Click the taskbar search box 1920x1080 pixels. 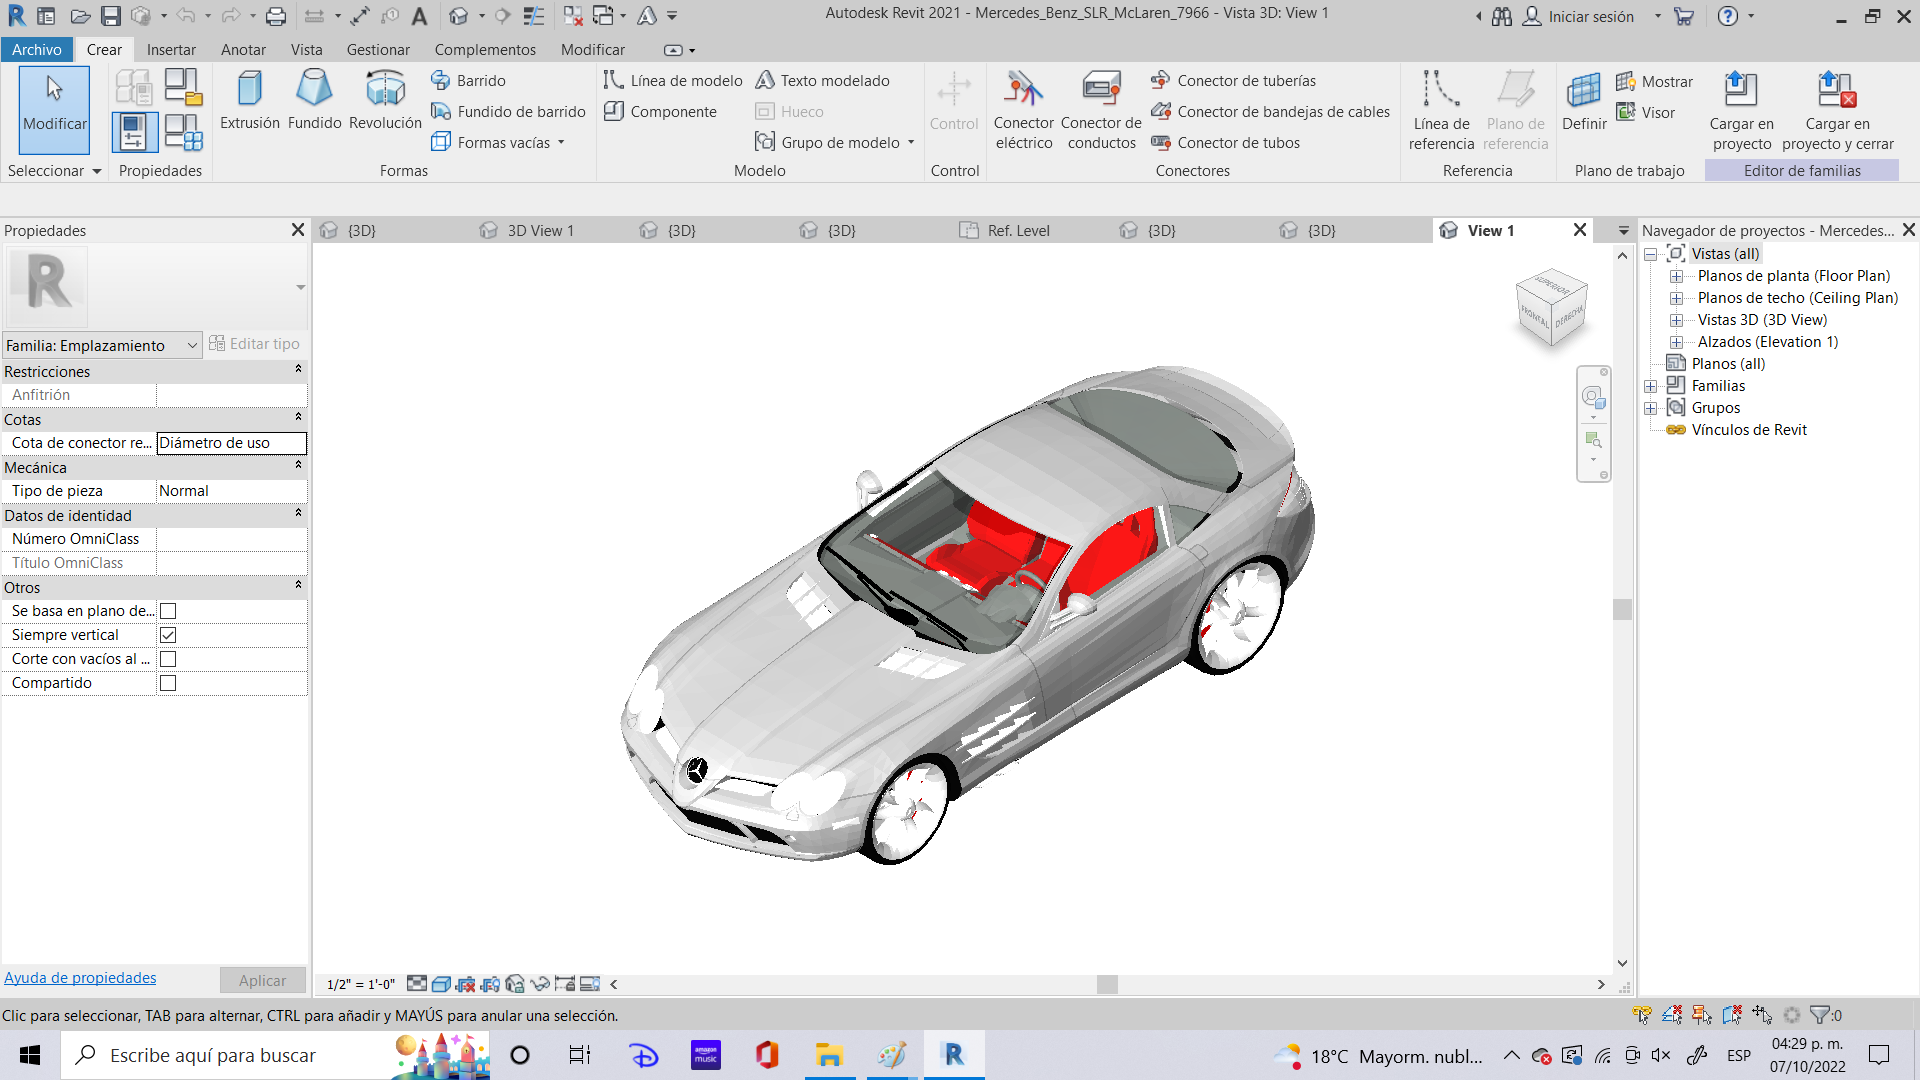pos(275,1055)
